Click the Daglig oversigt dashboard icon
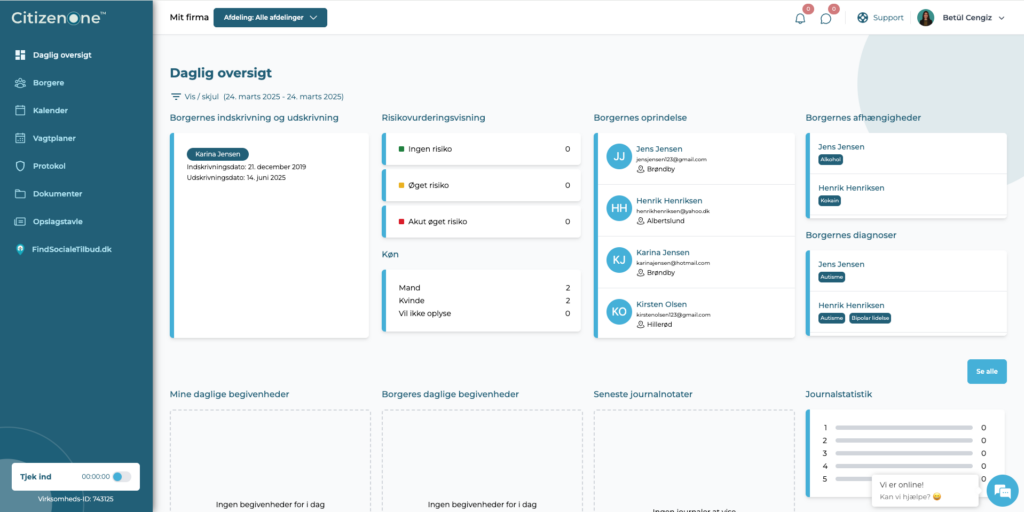This screenshot has height=512, width=1024. (x=20, y=55)
